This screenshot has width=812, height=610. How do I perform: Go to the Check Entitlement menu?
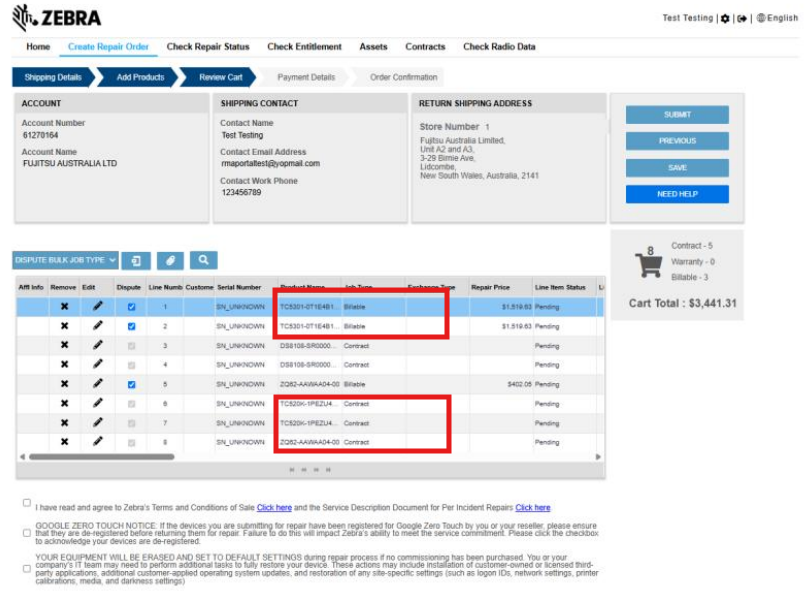pos(304,47)
